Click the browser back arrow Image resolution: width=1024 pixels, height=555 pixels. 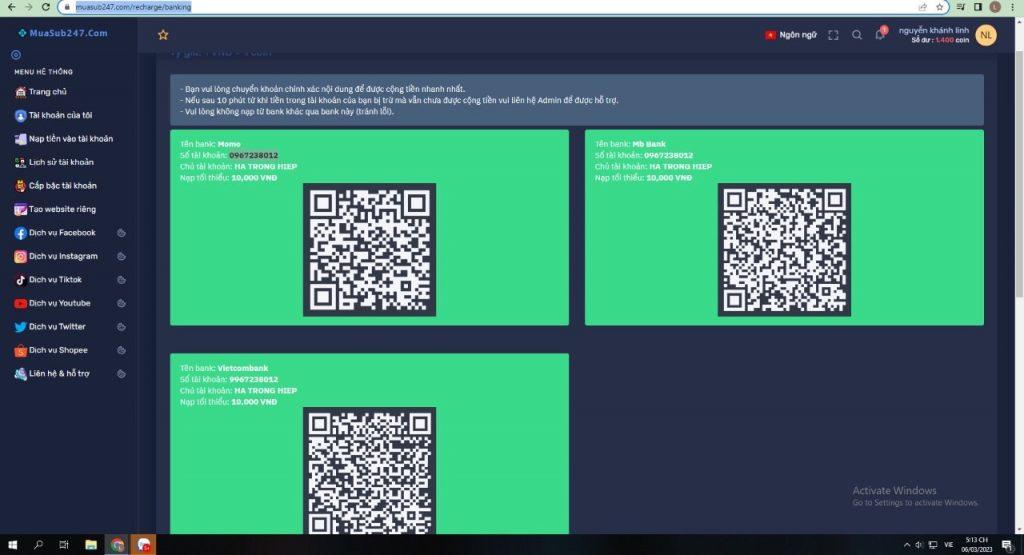tap(12, 7)
